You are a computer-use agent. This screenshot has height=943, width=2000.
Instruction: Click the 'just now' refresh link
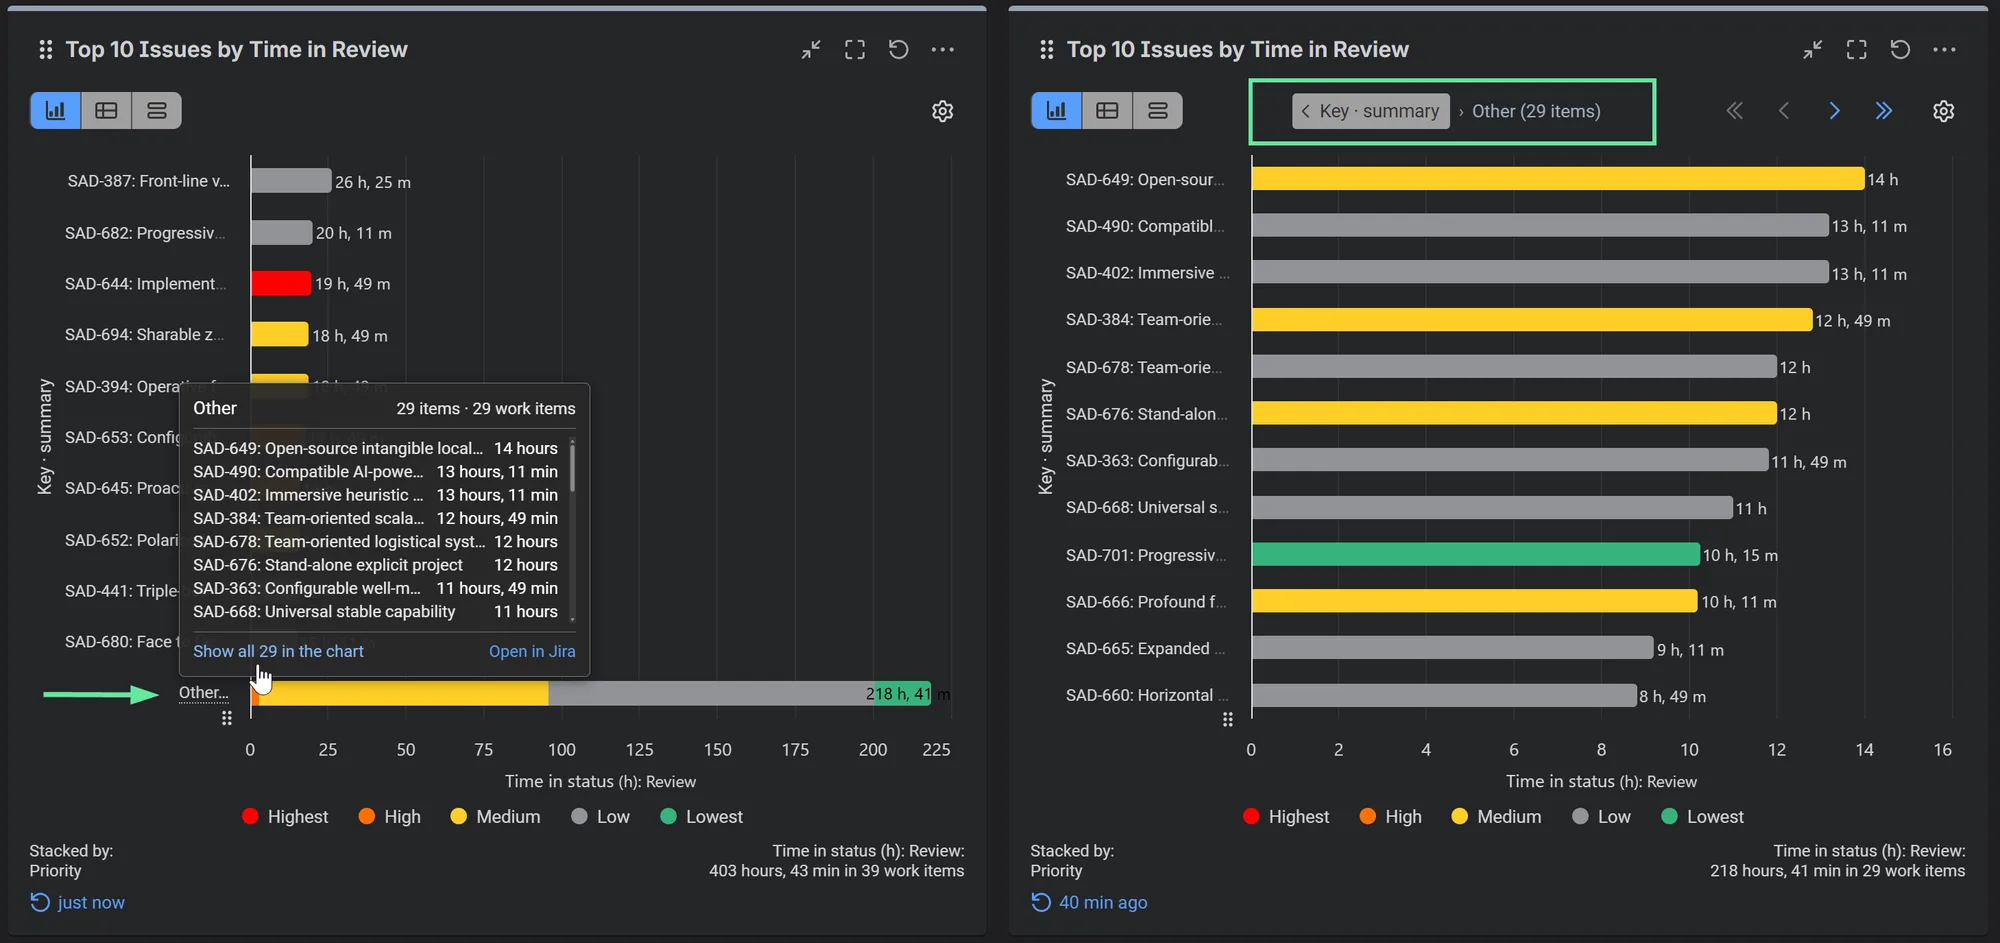(78, 902)
